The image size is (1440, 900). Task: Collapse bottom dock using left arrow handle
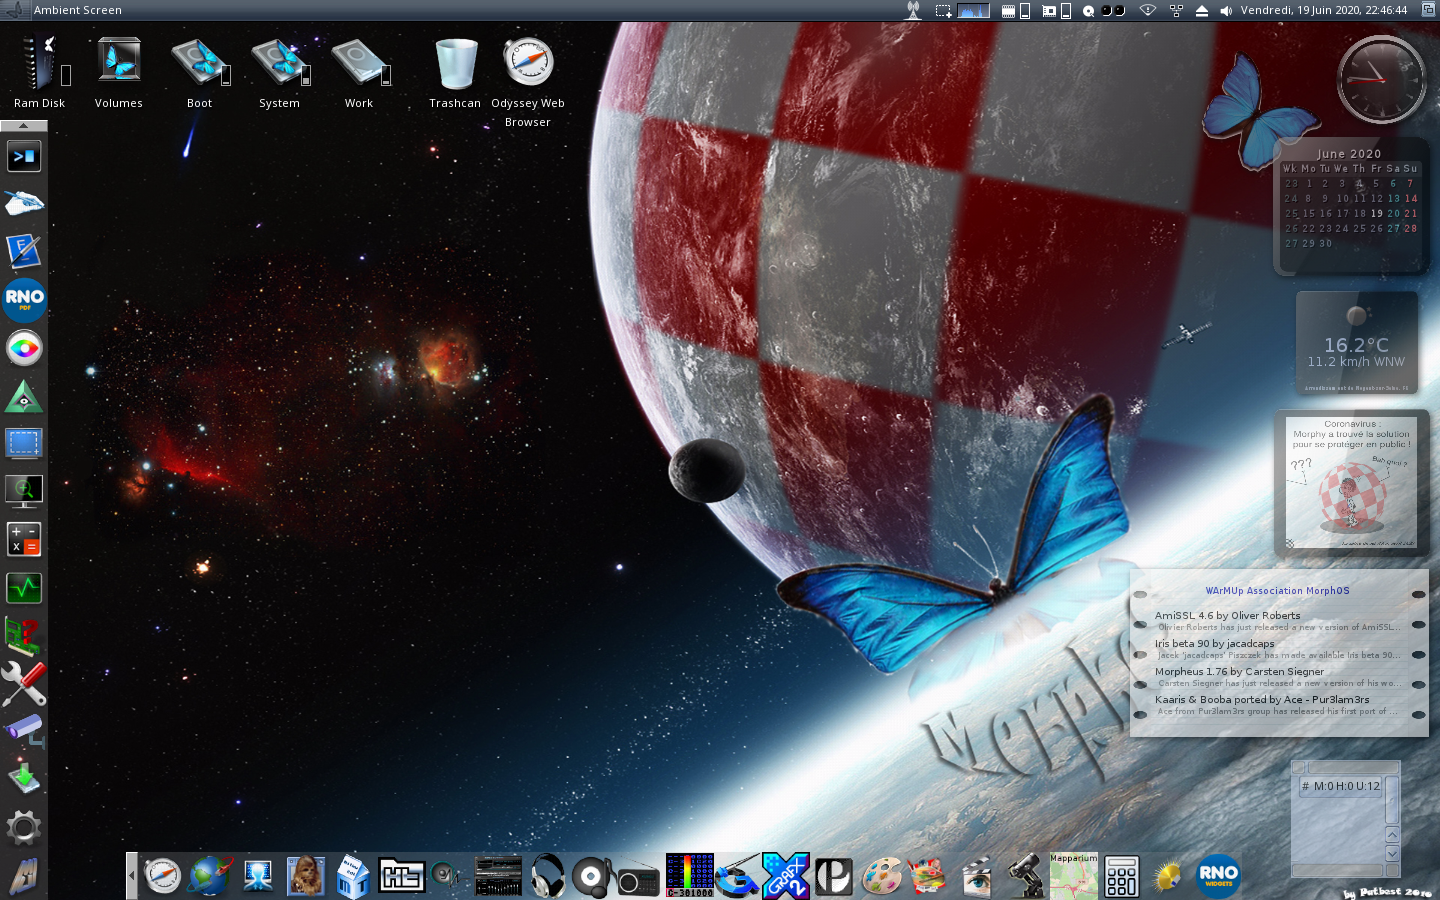pyautogui.click(x=131, y=876)
